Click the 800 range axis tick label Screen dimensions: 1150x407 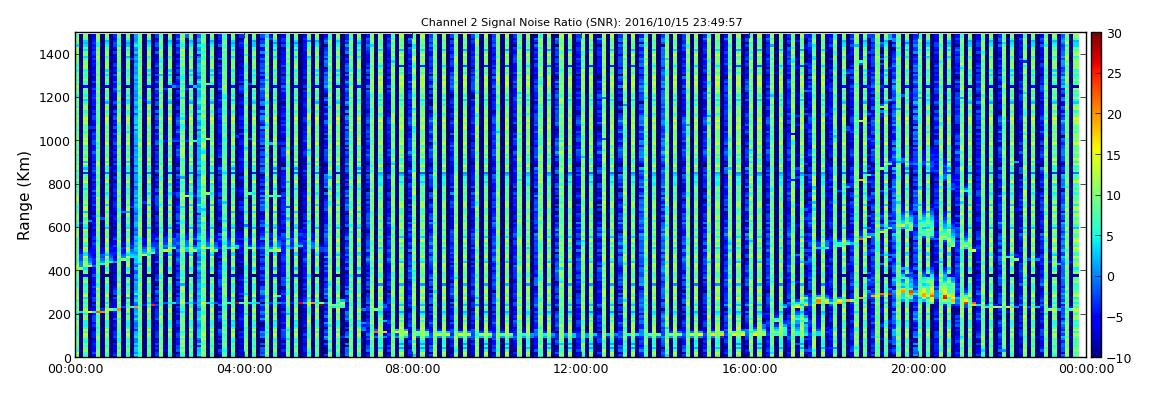coord(59,184)
